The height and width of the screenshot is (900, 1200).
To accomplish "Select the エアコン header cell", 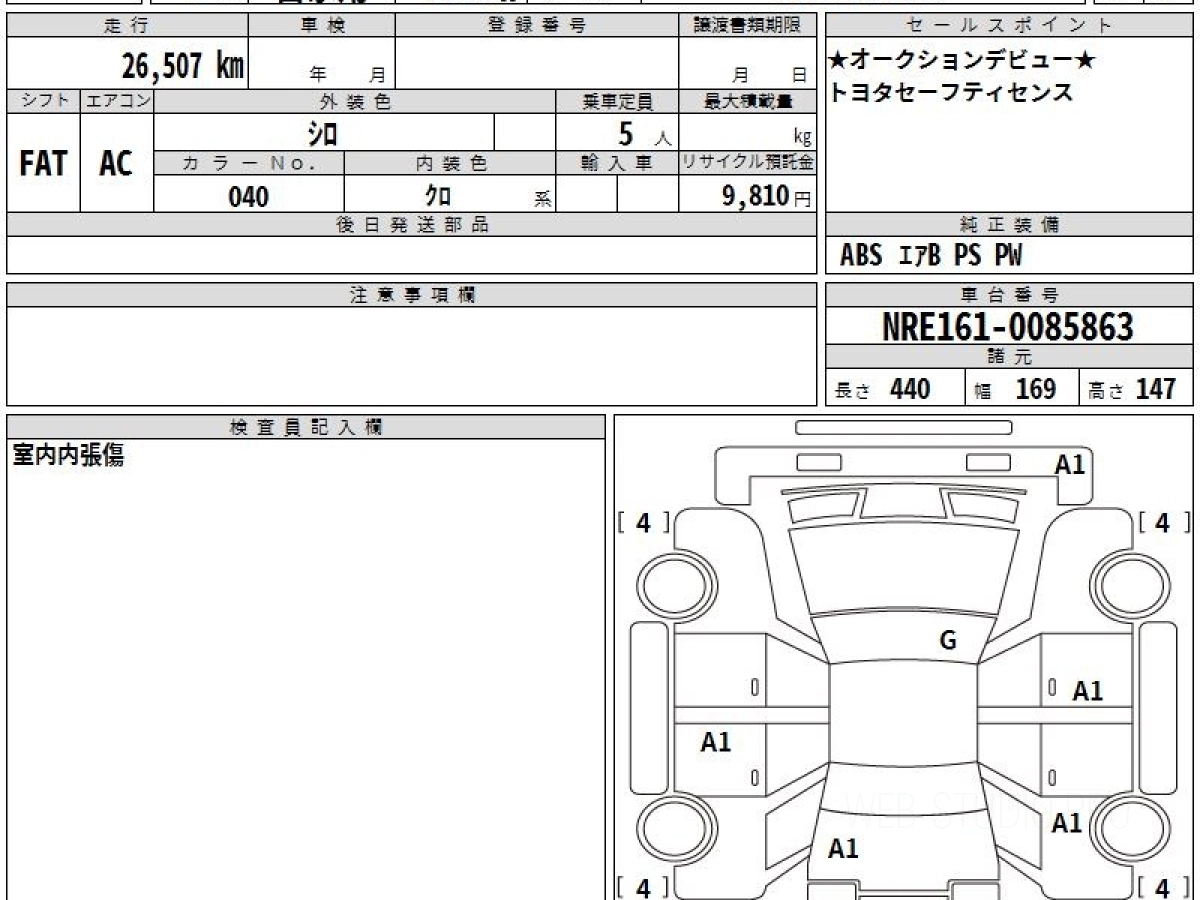I will point(117,101).
